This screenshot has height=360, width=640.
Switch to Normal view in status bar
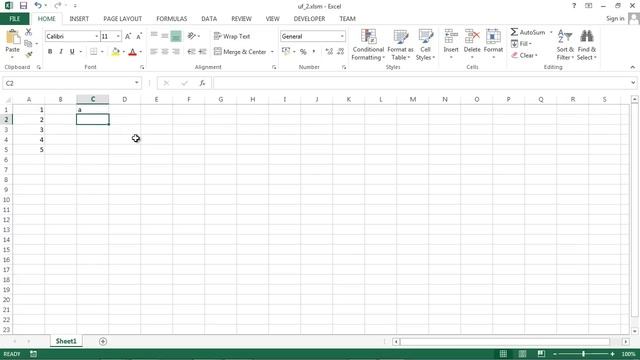(503, 354)
